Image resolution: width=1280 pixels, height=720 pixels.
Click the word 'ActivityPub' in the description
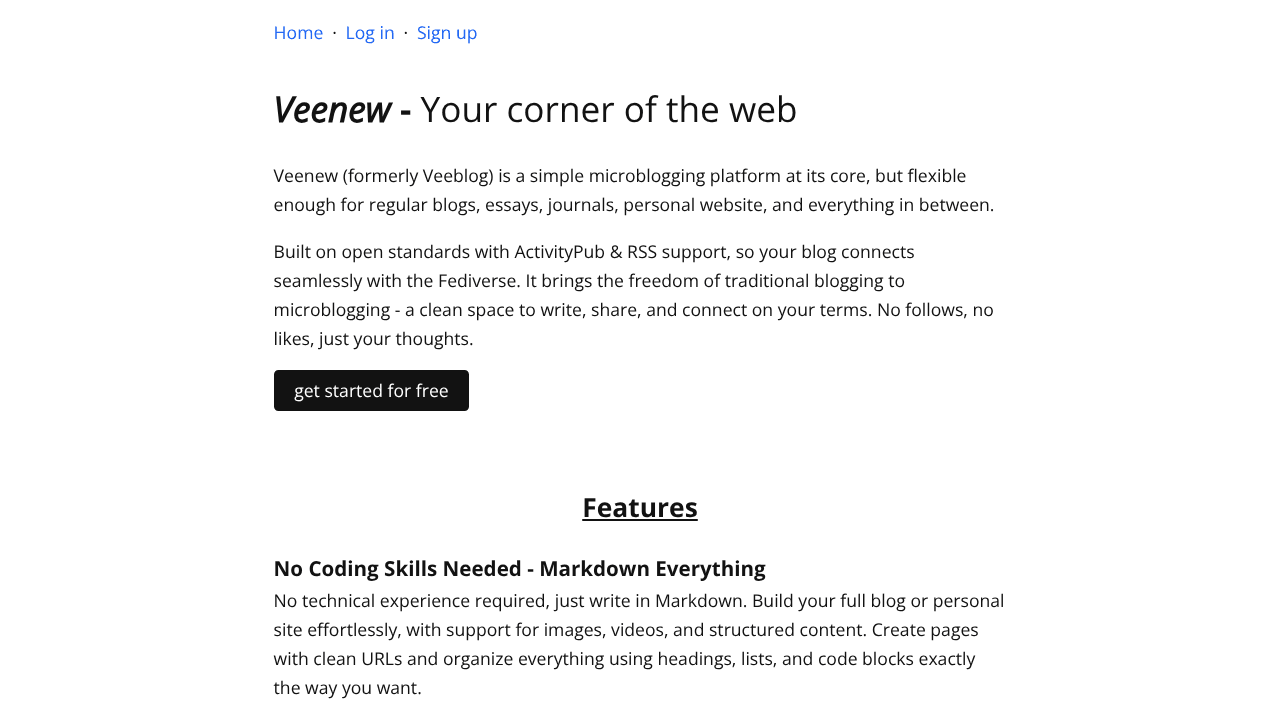click(x=560, y=252)
